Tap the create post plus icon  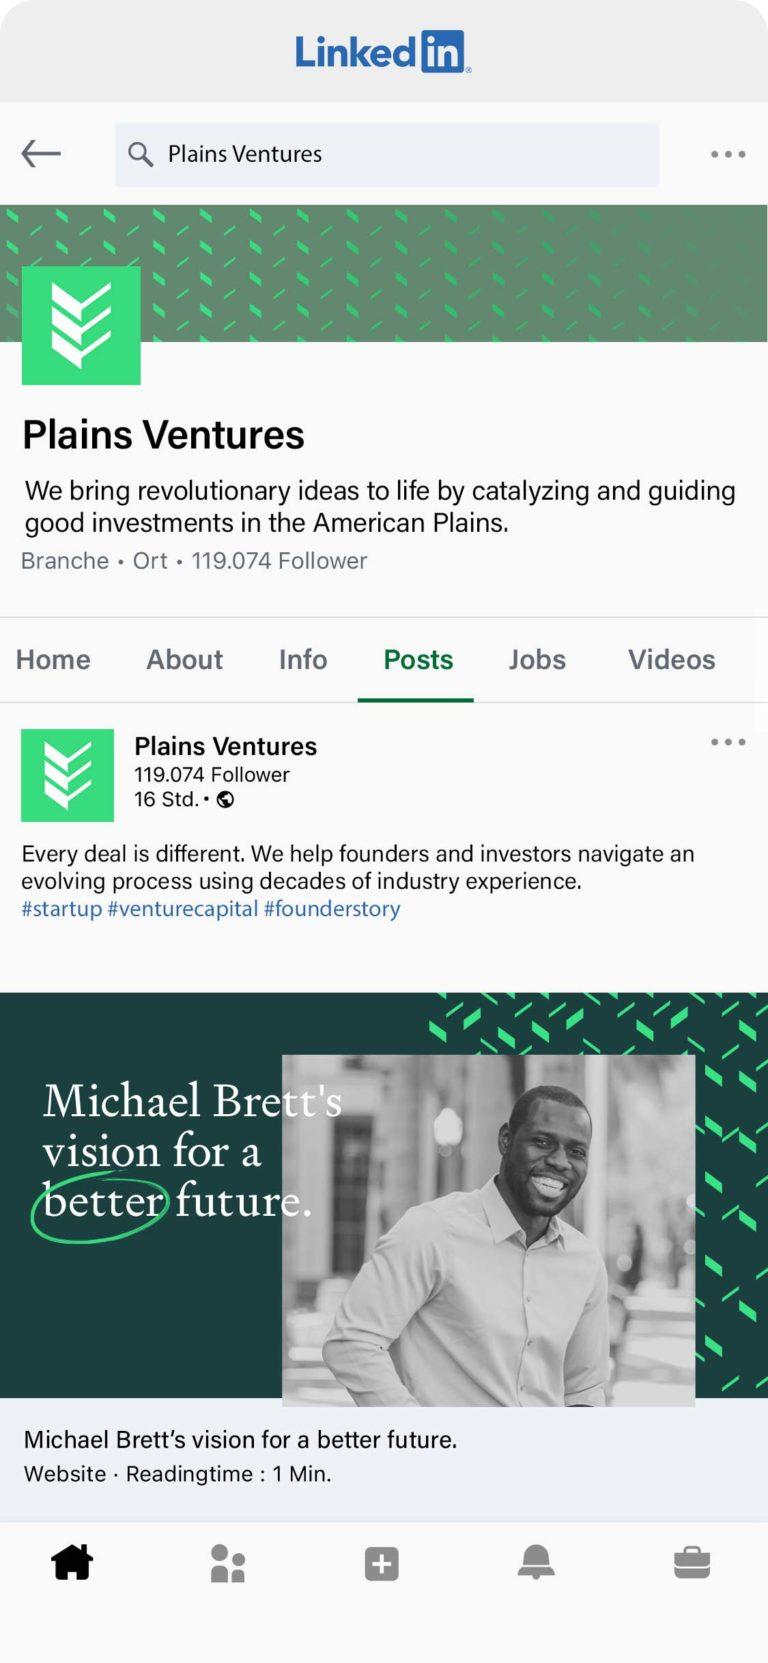(382, 1563)
